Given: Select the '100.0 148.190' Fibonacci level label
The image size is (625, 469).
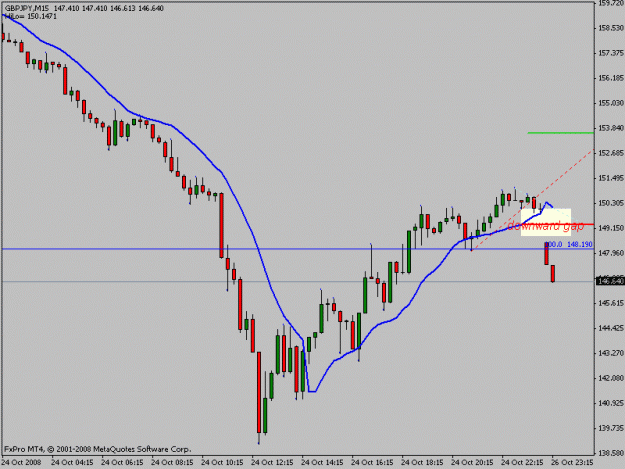Looking at the screenshot, I should coord(569,244).
